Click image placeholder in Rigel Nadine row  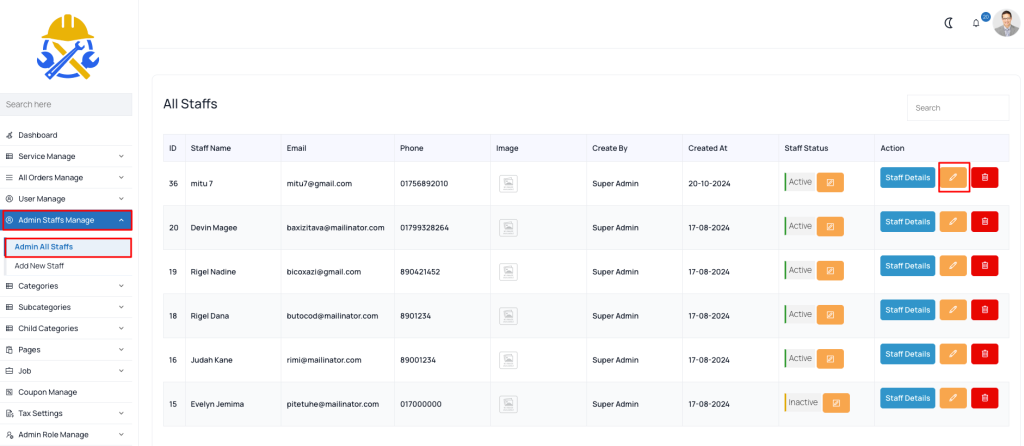point(508,272)
